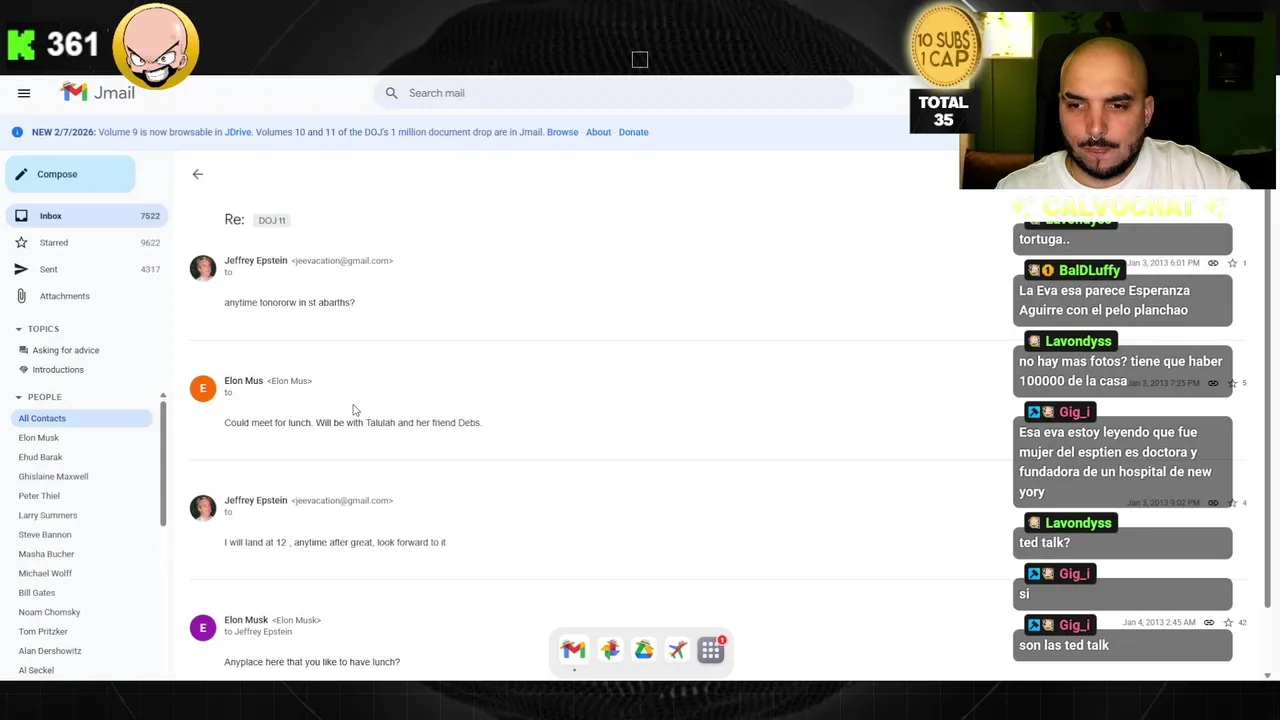
Task: Click orange E avatar for Elon Mus
Action: point(203,388)
